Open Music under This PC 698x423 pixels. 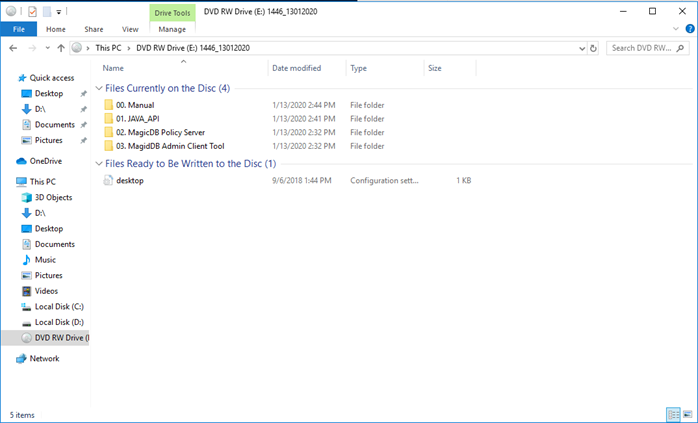tap(45, 260)
